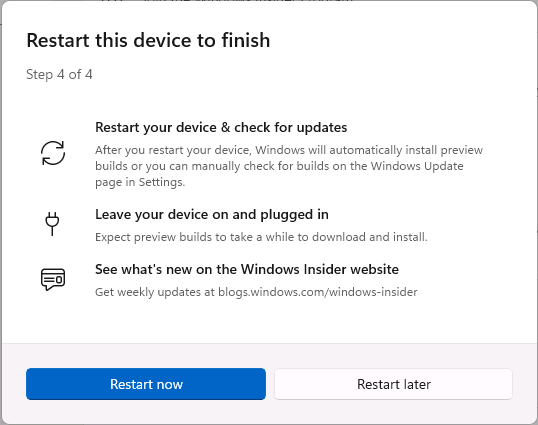Click "Leave your device on and plugged in" heading
The height and width of the screenshot is (425, 538).
click(x=212, y=215)
